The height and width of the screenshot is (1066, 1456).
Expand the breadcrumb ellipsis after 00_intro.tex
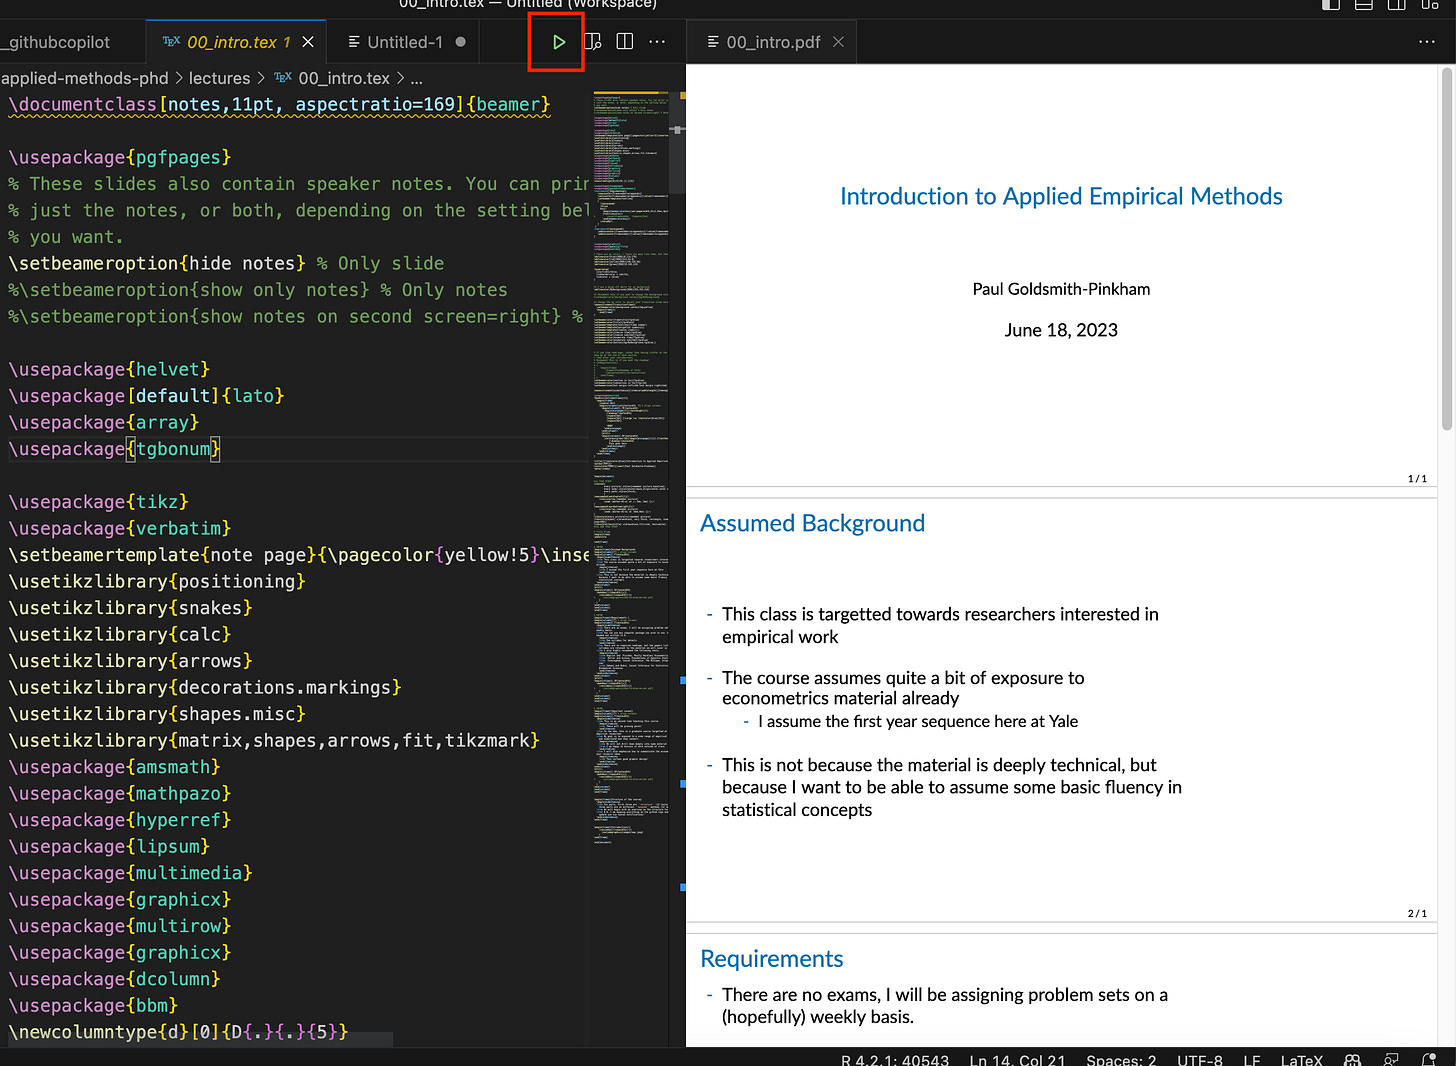click(x=416, y=78)
